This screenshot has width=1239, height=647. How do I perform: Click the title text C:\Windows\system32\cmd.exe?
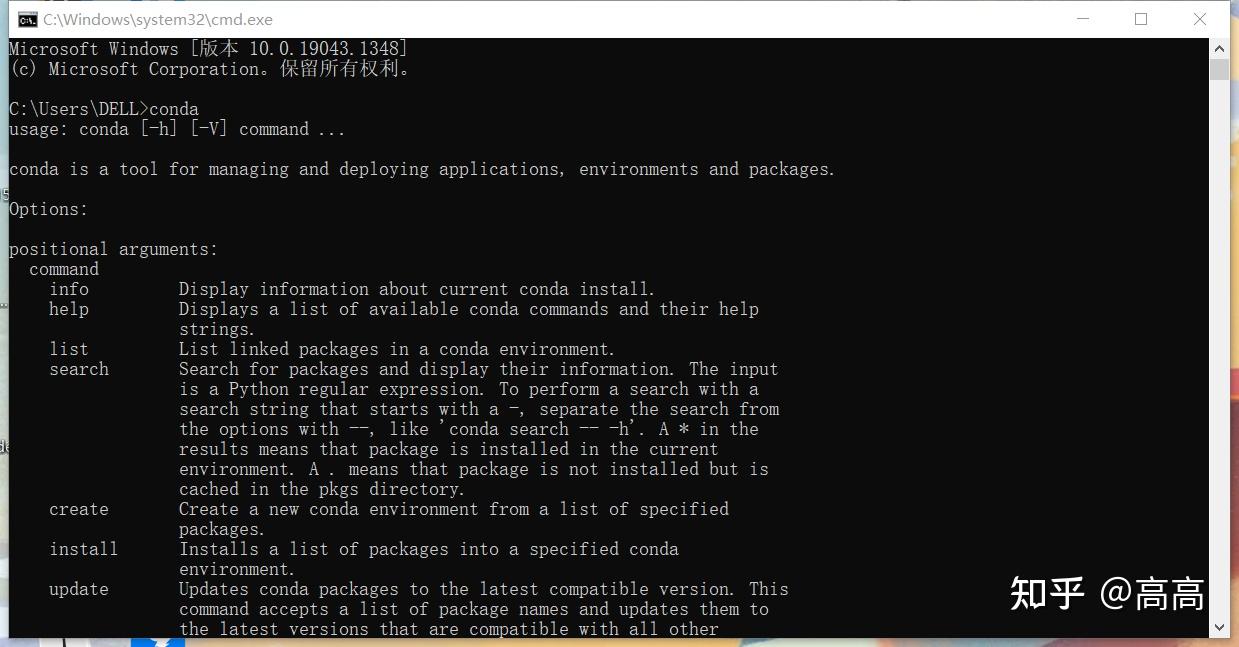[x=158, y=20]
